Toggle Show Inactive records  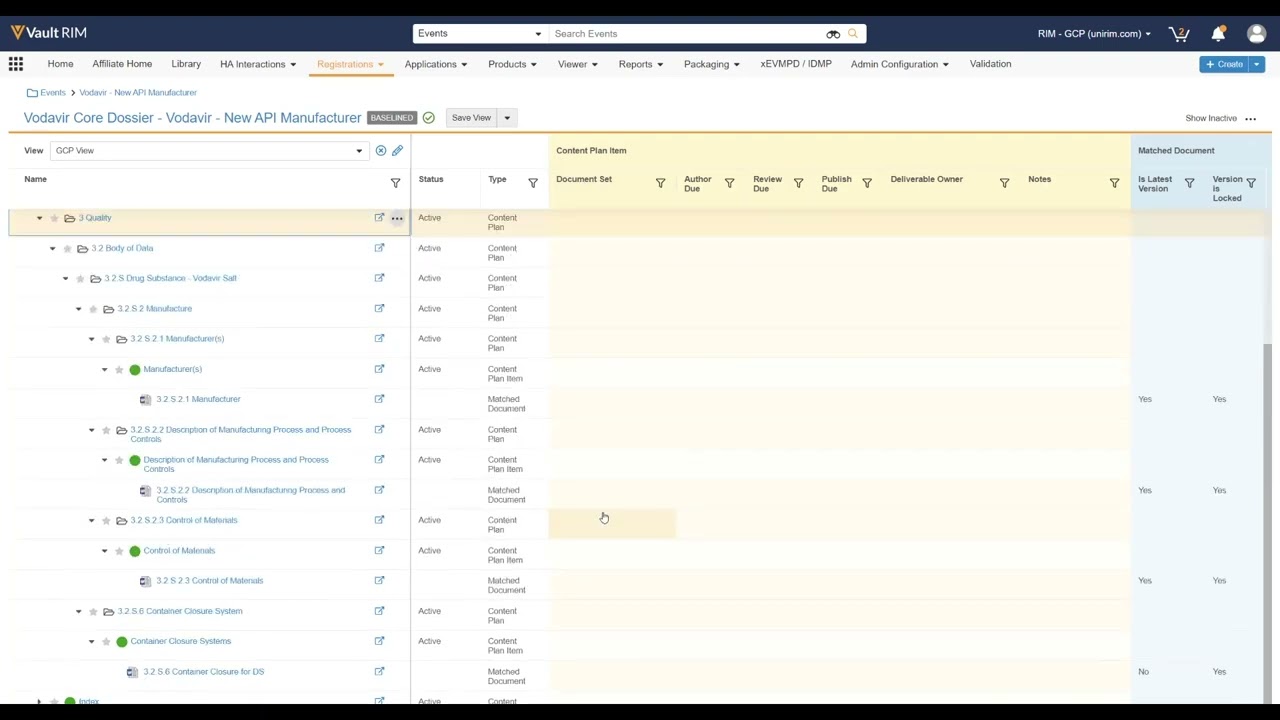click(x=1211, y=119)
